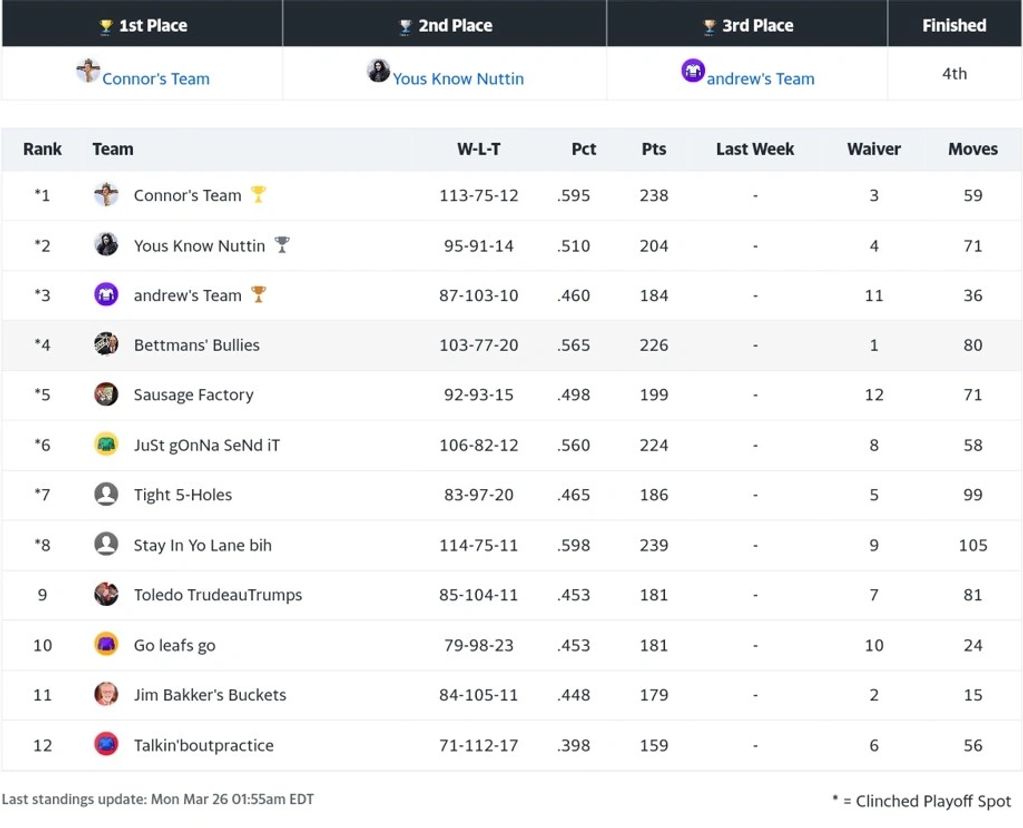Click Go leafs go jersey icon
The height and width of the screenshot is (828, 1023).
(106, 645)
